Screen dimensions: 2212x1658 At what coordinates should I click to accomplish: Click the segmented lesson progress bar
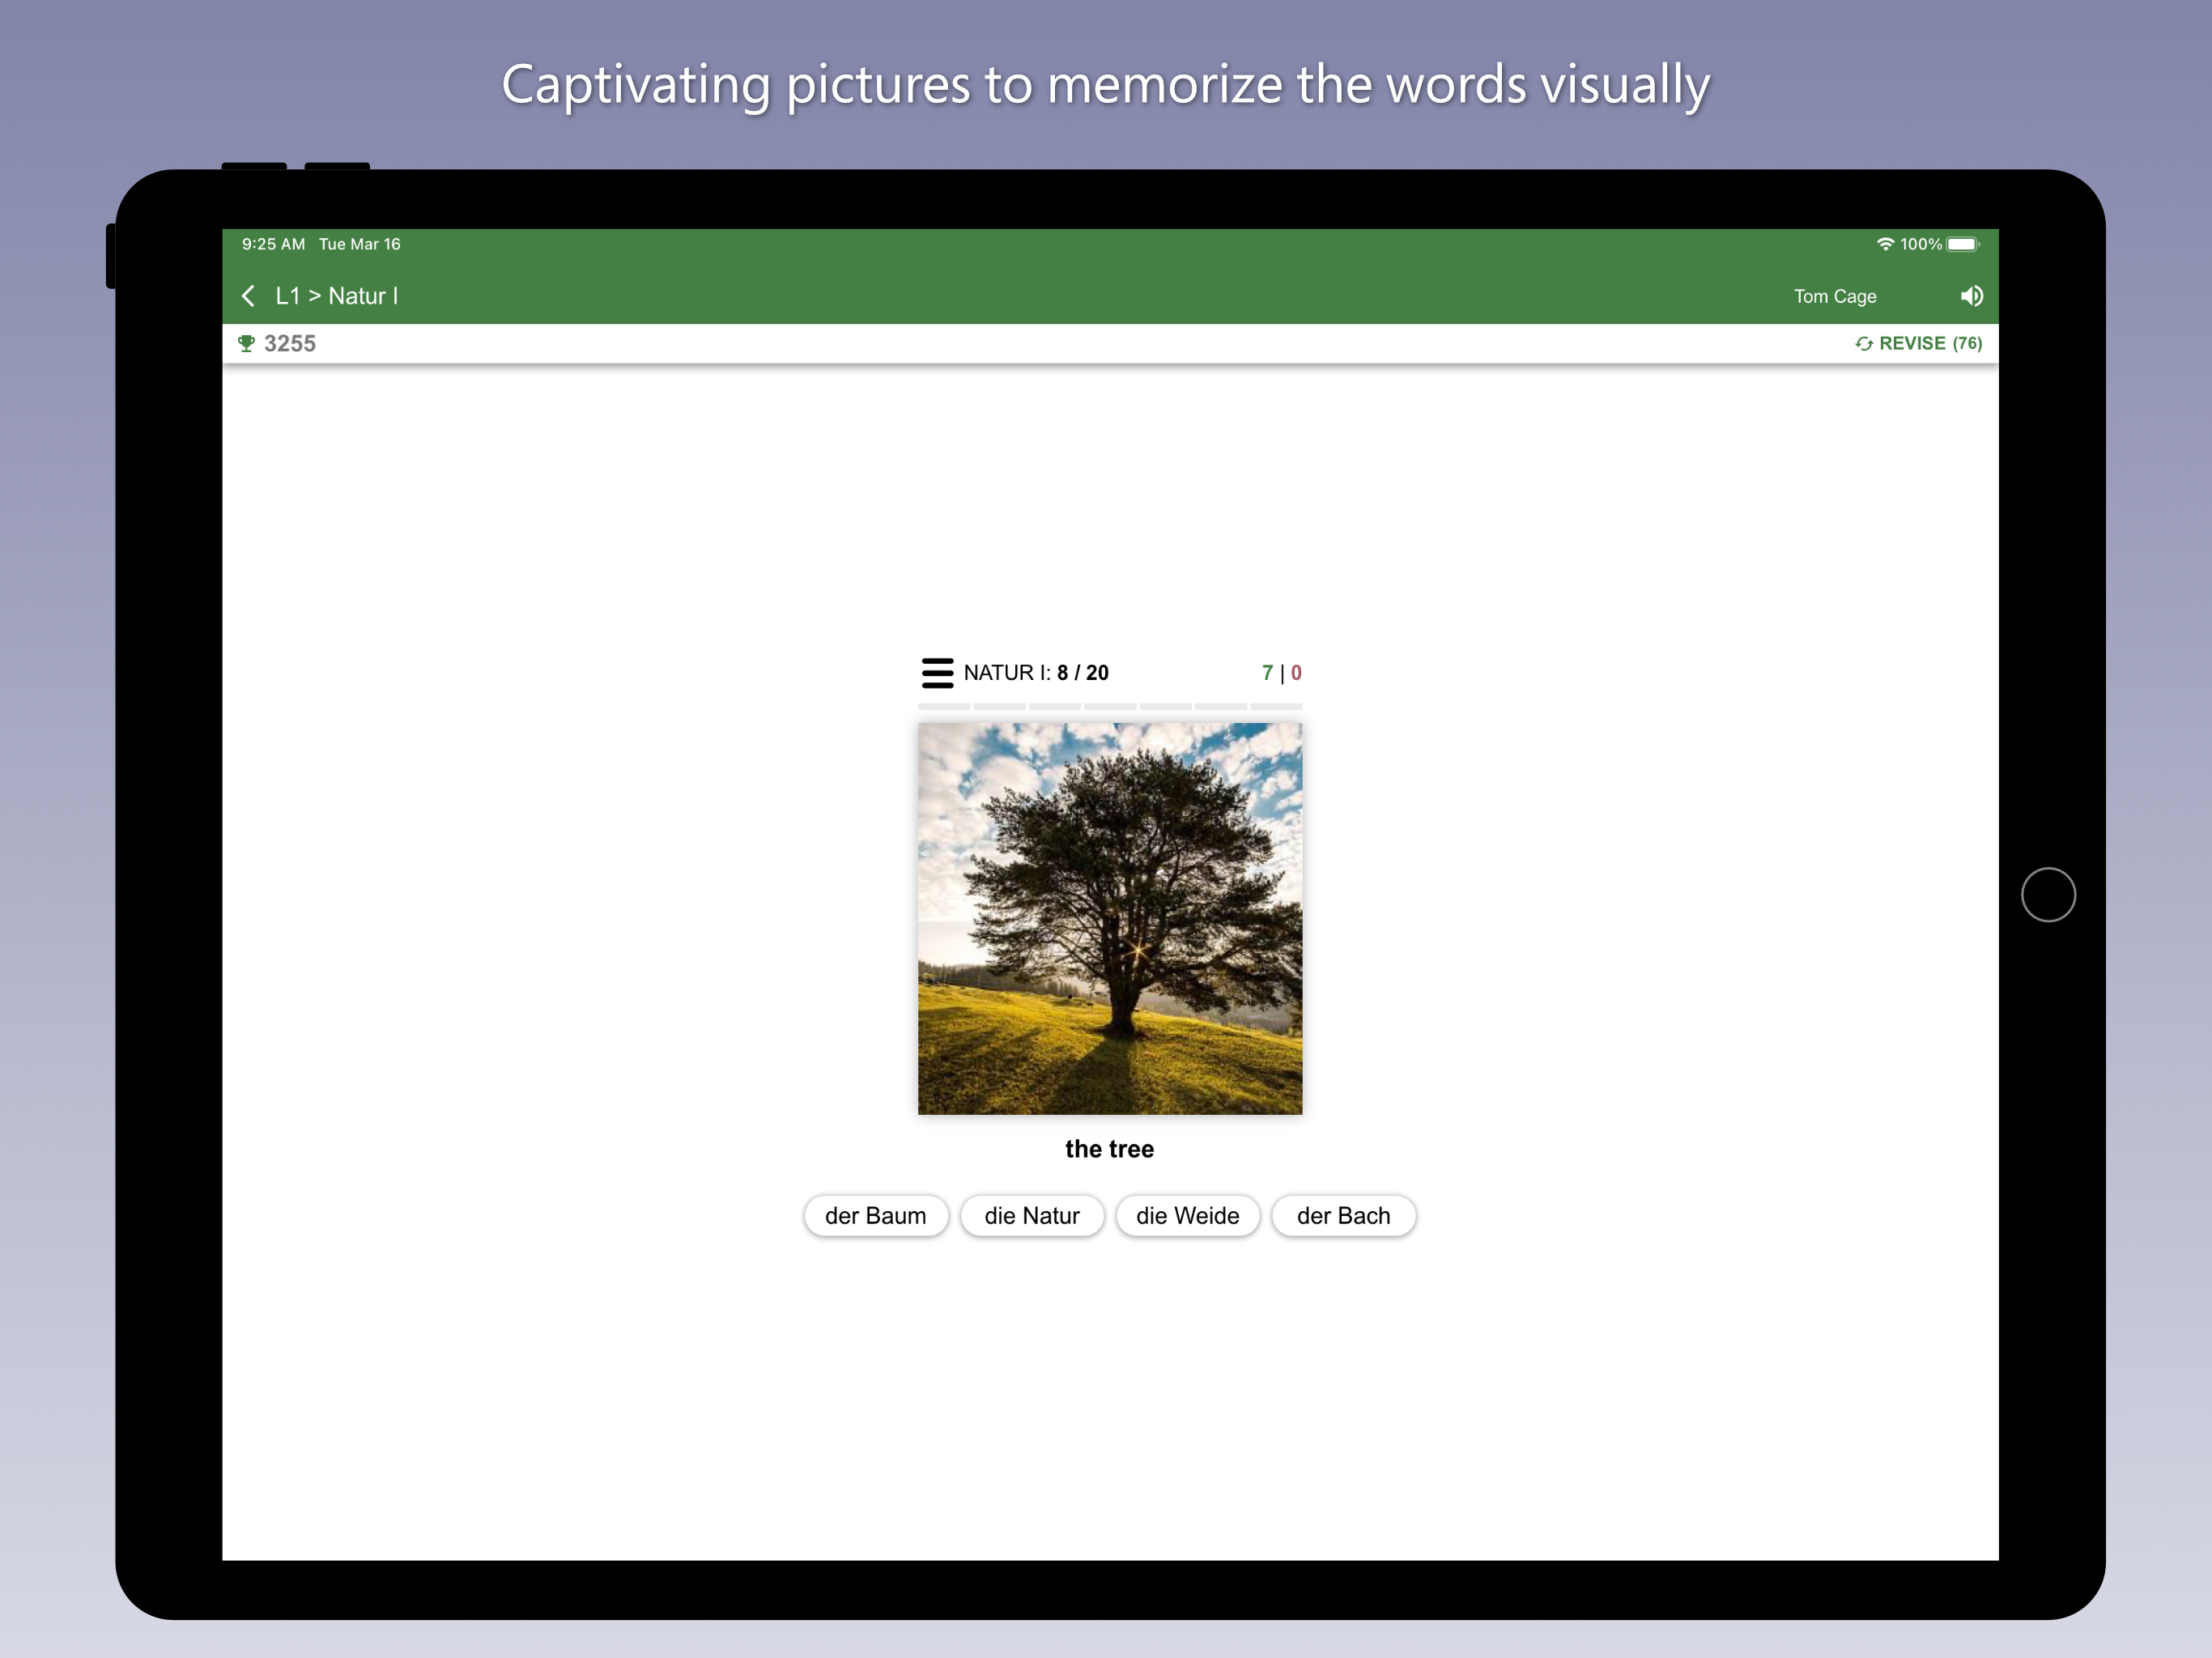(1110, 706)
